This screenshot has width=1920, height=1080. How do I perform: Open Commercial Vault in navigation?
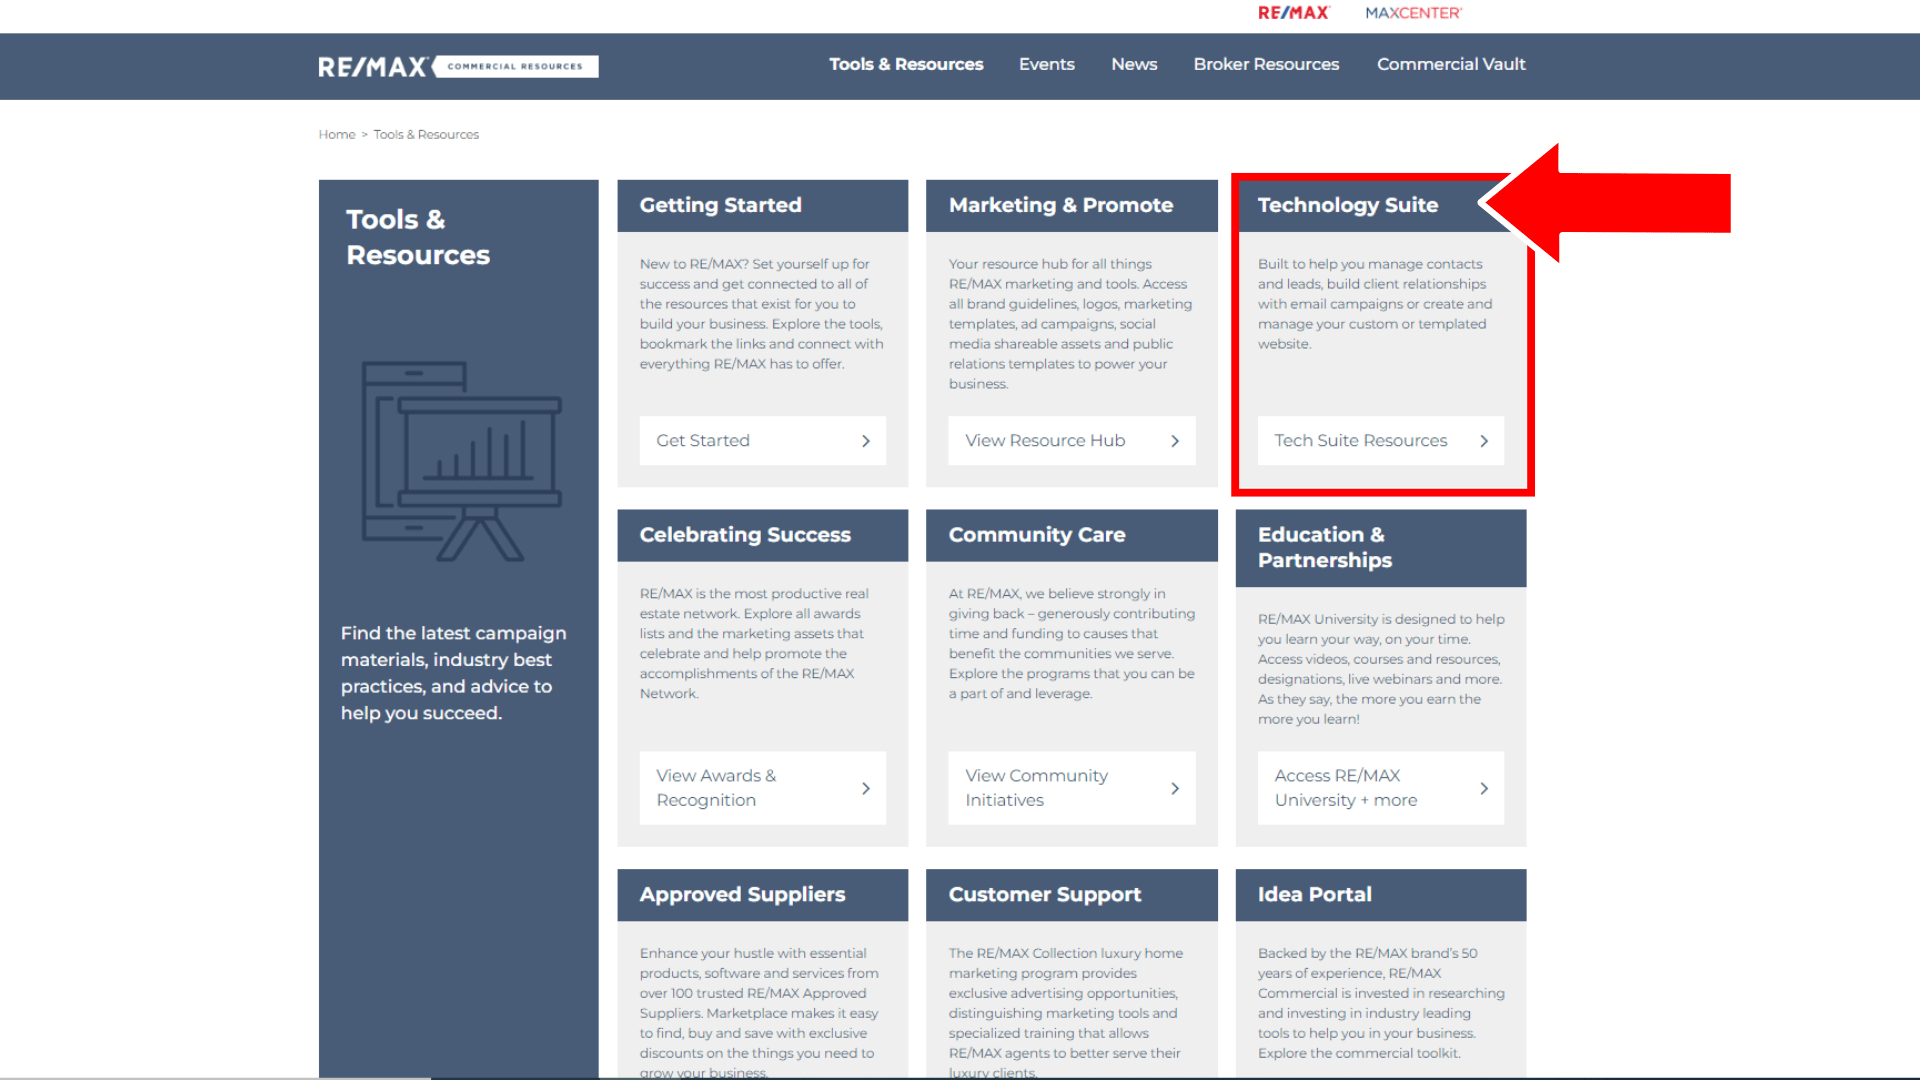(1451, 64)
